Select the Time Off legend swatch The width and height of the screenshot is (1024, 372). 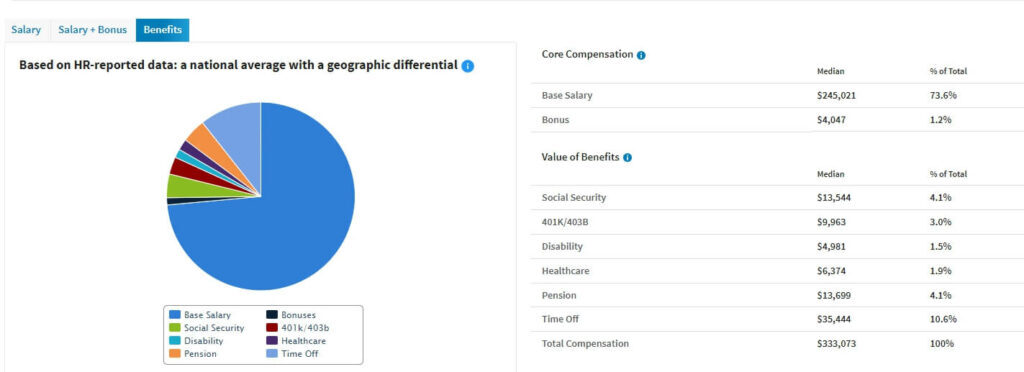pyautogui.click(x=272, y=354)
